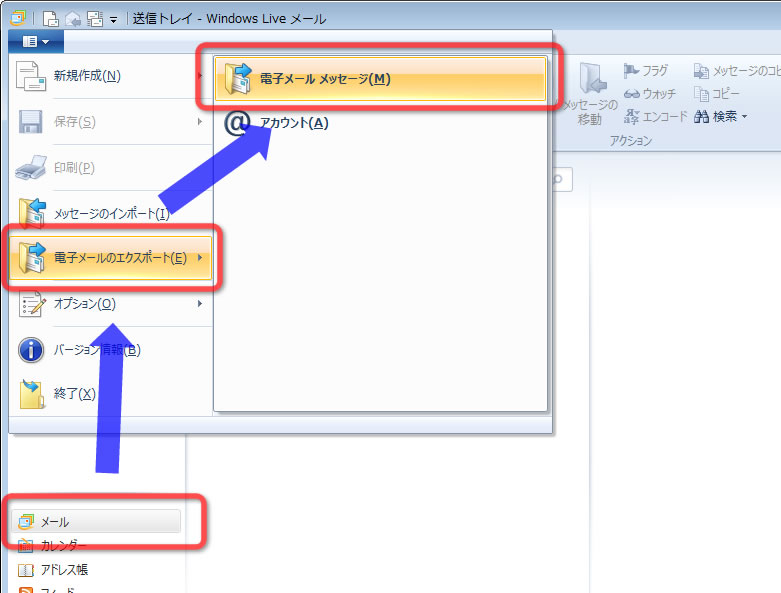This screenshot has width=781, height=593.
Task: Click the メール navigation icon
Action: pyautogui.click(x=25, y=522)
